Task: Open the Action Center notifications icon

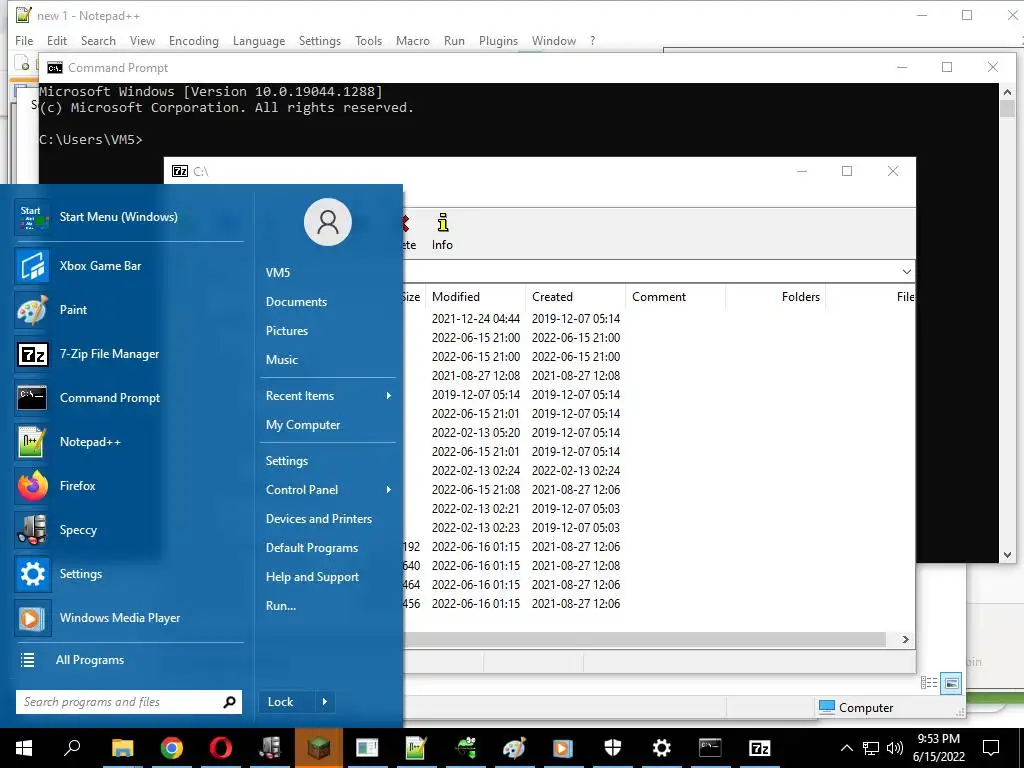Action: point(991,748)
